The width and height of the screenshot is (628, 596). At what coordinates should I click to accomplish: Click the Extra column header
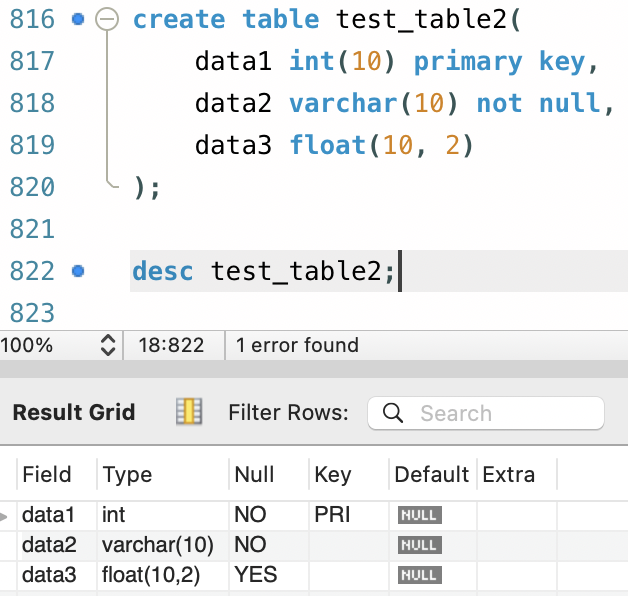tap(517, 475)
